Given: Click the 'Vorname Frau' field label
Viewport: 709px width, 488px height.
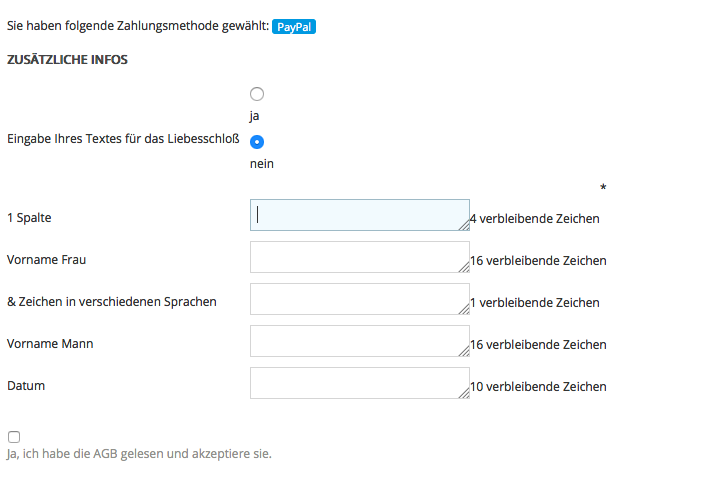Looking at the screenshot, I should (46, 260).
